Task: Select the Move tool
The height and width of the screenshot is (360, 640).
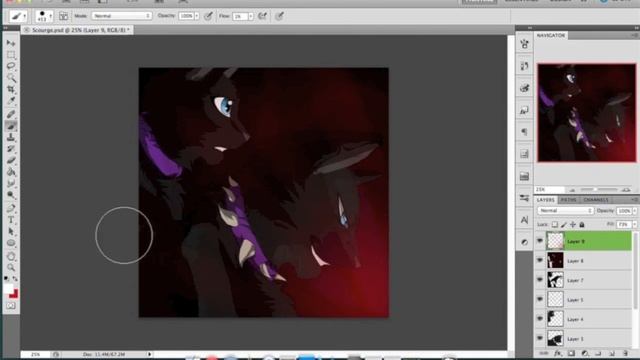Action: [x=11, y=43]
